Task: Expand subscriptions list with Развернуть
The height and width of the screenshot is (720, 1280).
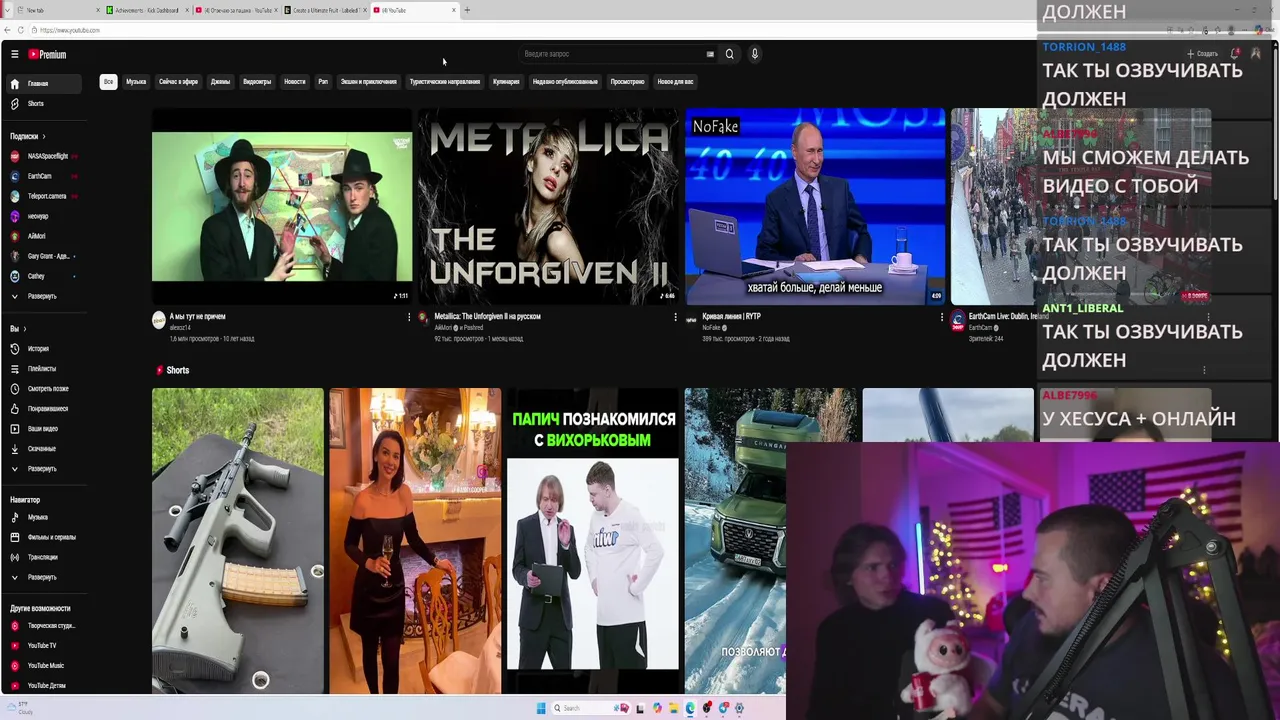Action: pos(43,296)
